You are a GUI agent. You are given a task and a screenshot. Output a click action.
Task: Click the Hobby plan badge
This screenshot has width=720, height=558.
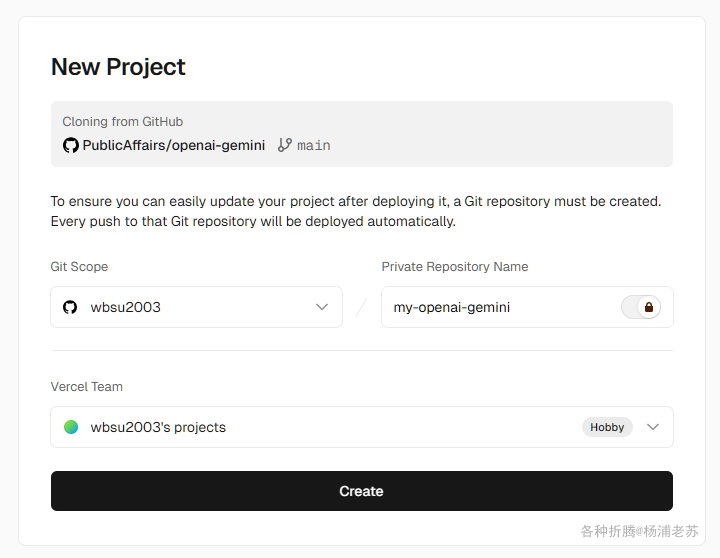607,427
